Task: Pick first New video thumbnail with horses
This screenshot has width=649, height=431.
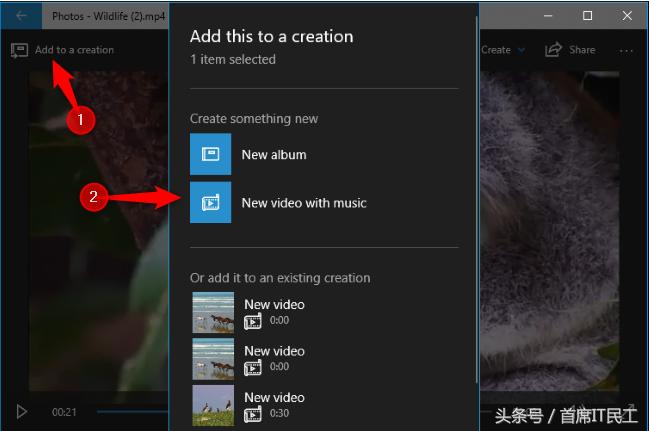Action: 213,313
